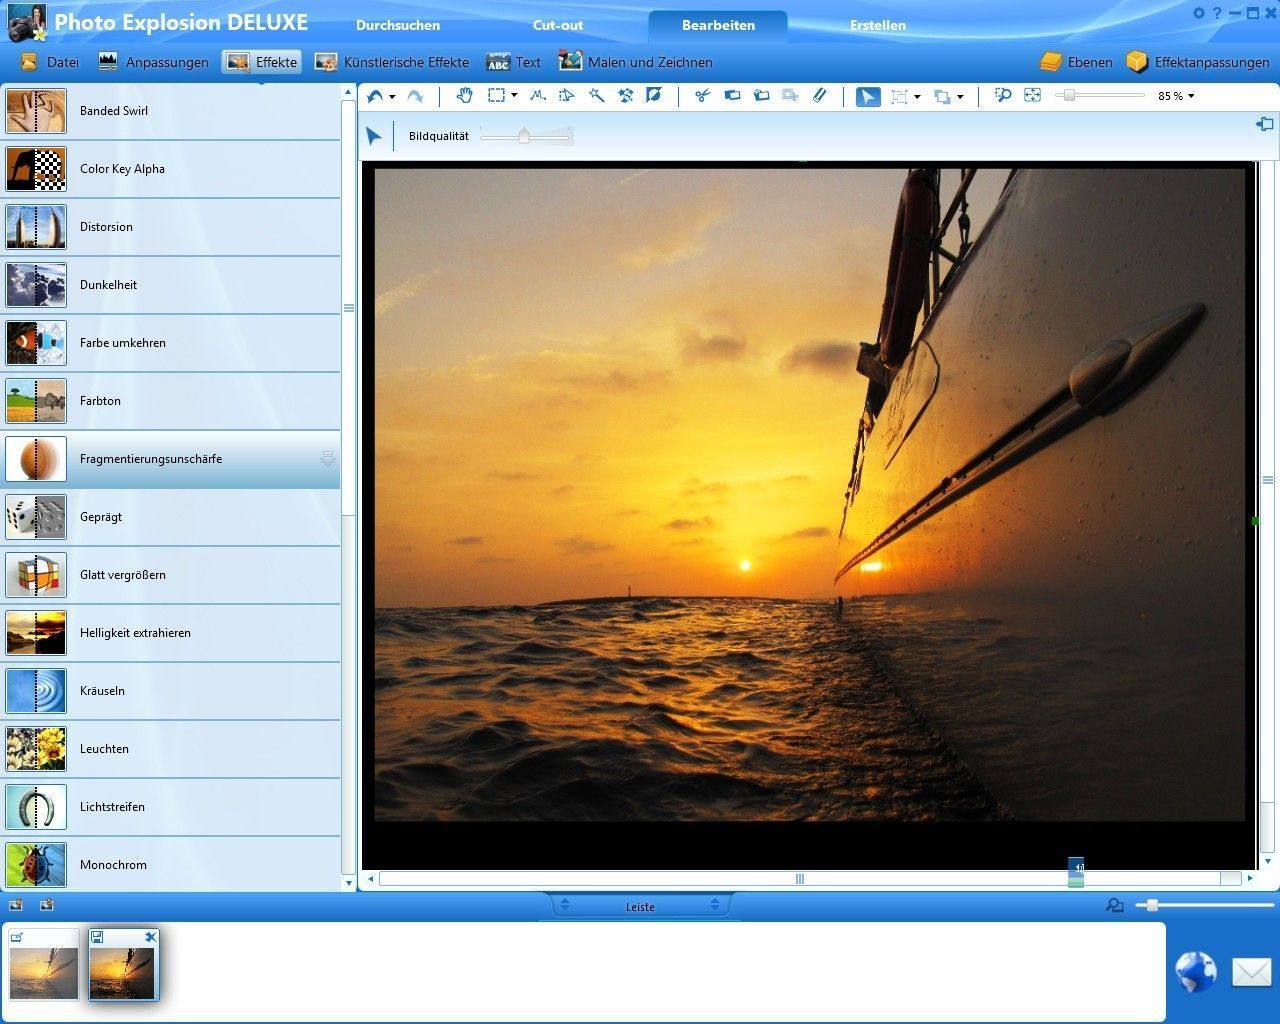
Task: Toggle the arrow selection tool button
Action: 868,96
